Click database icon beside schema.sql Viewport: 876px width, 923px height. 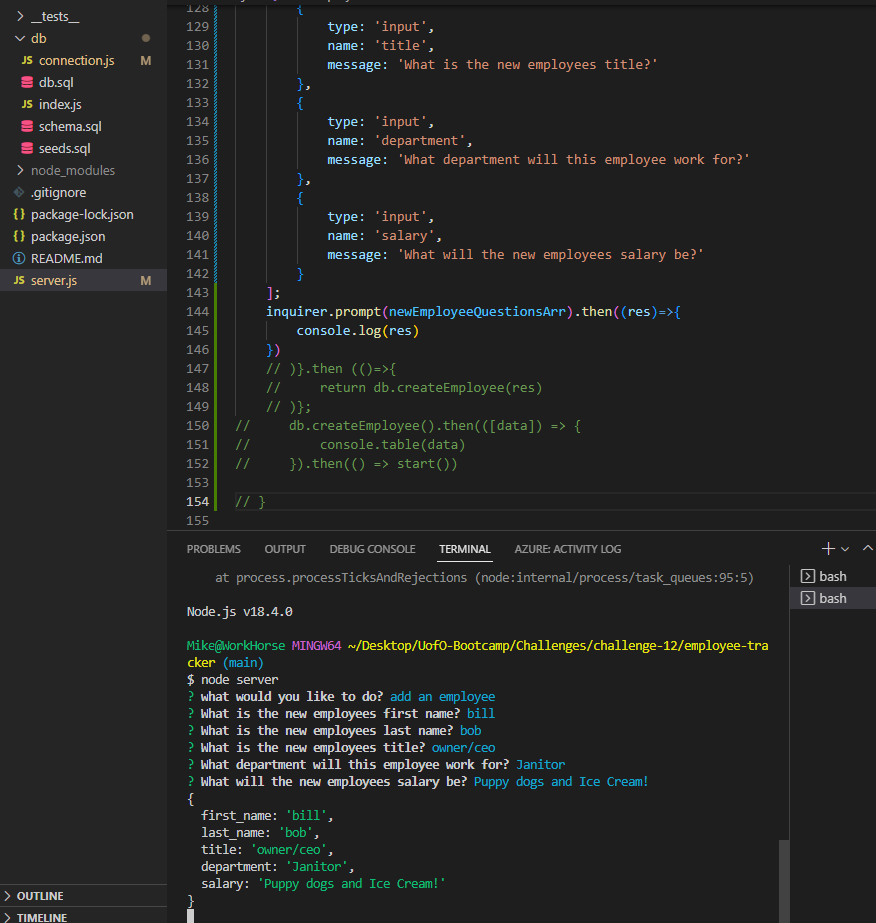[x=27, y=127]
